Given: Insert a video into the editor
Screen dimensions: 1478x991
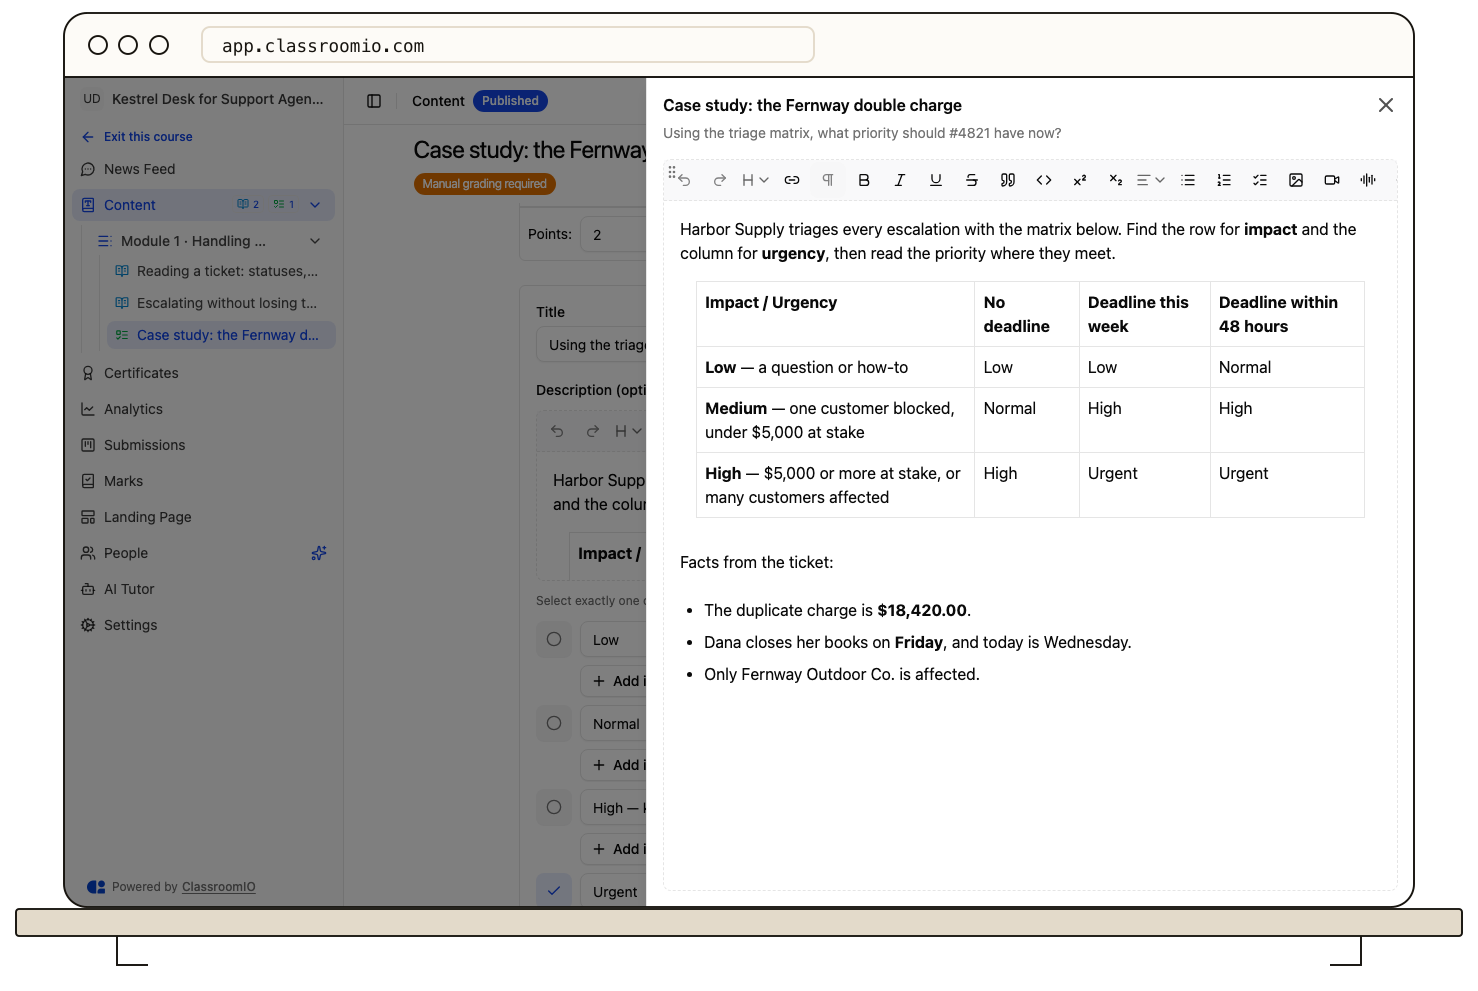Looking at the screenshot, I should pos(1332,180).
